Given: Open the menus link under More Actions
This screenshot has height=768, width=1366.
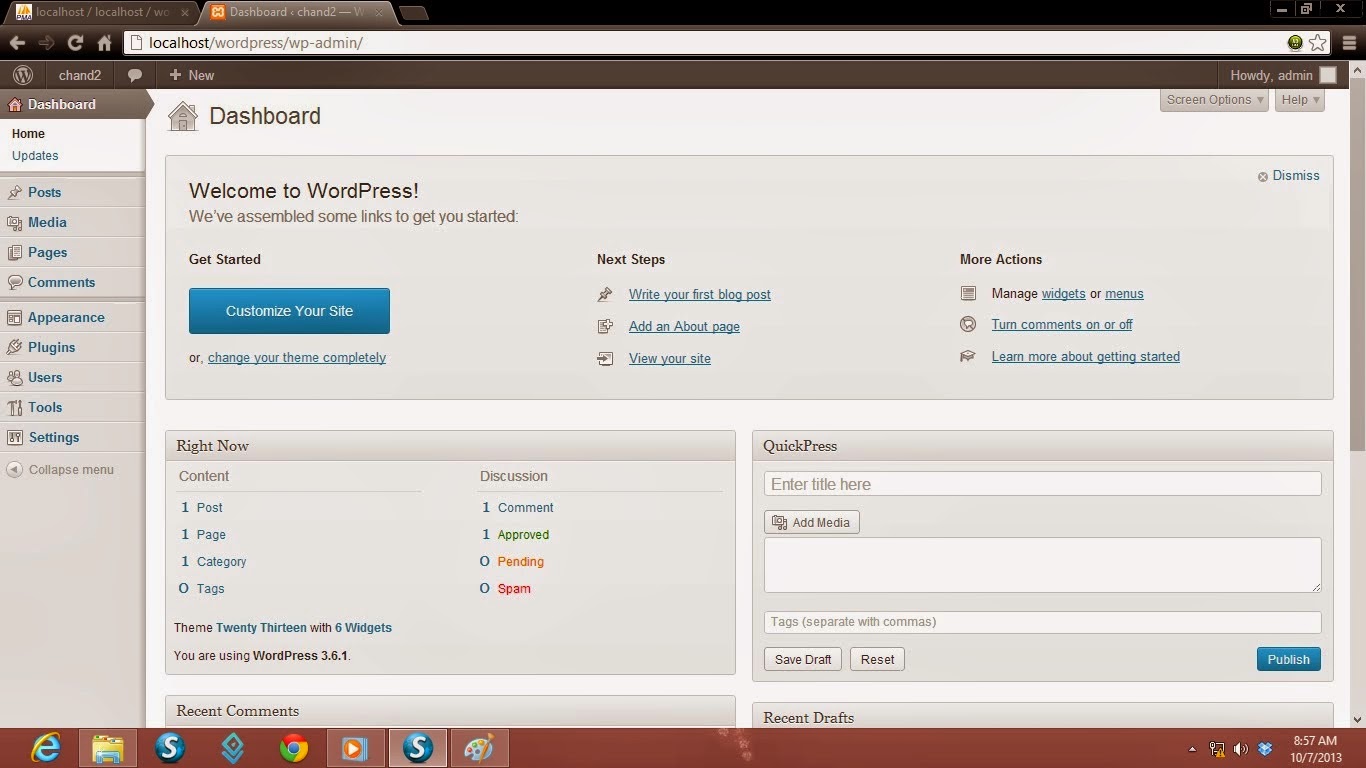Looking at the screenshot, I should (1124, 293).
